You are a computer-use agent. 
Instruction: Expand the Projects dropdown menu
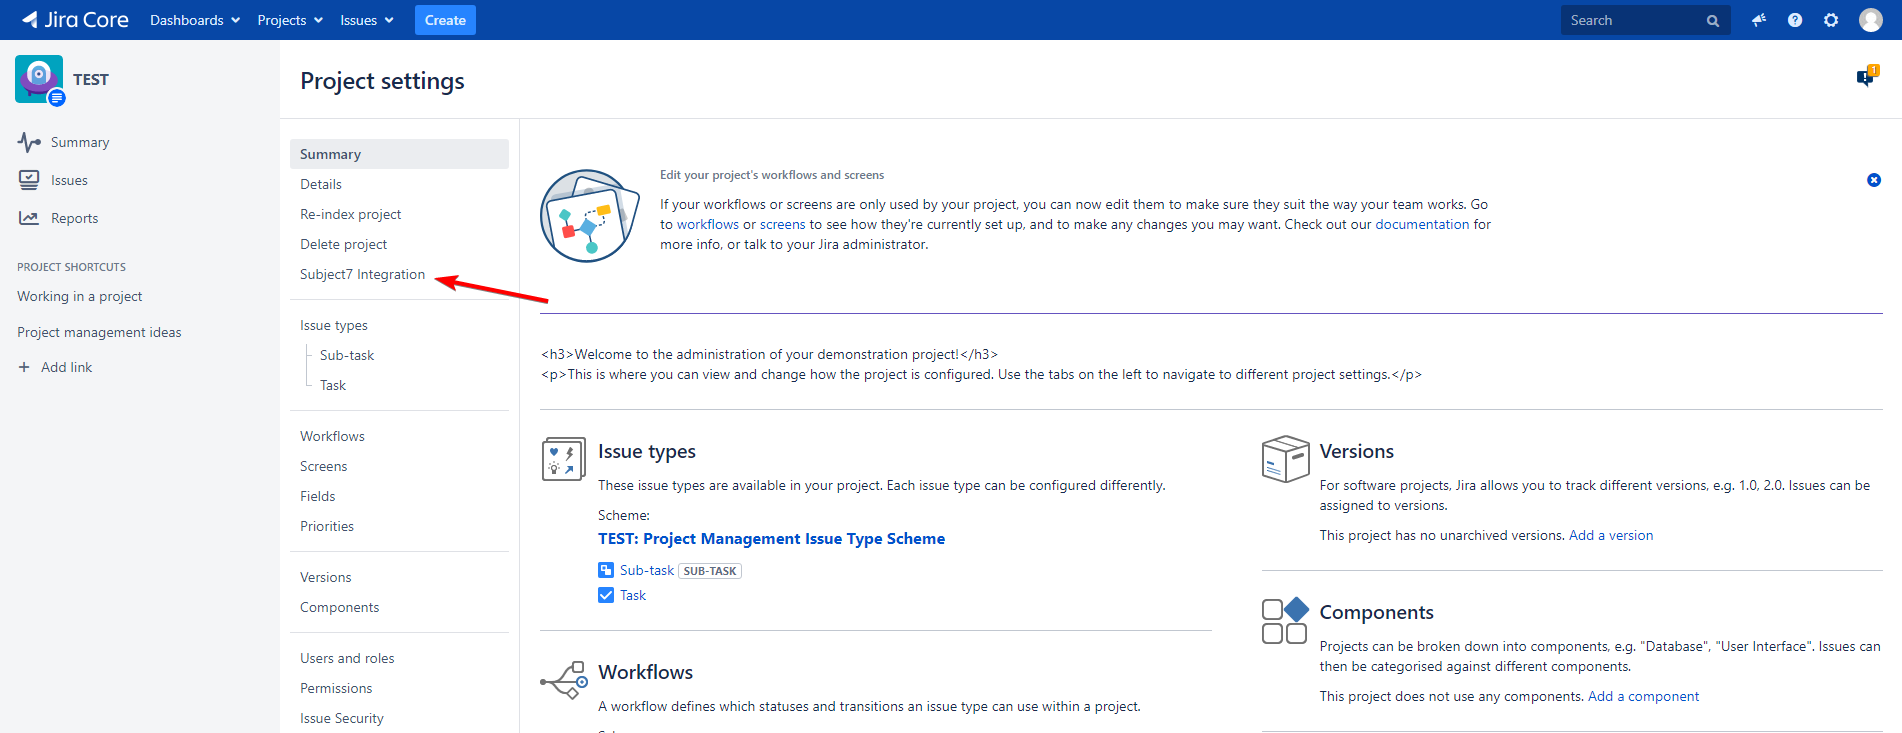[289, 20]
